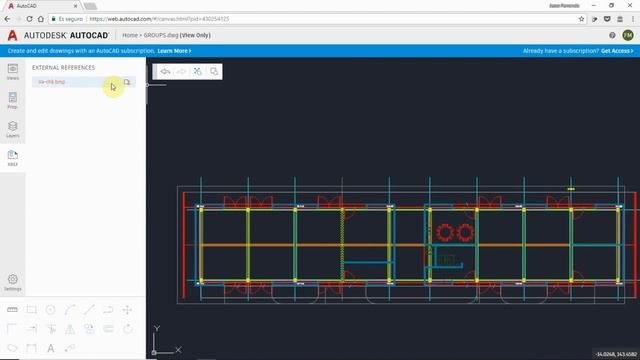Screen dimensions: 640x360
Task: Click the Learn More link in banner
Action: (x=174, y=51)
